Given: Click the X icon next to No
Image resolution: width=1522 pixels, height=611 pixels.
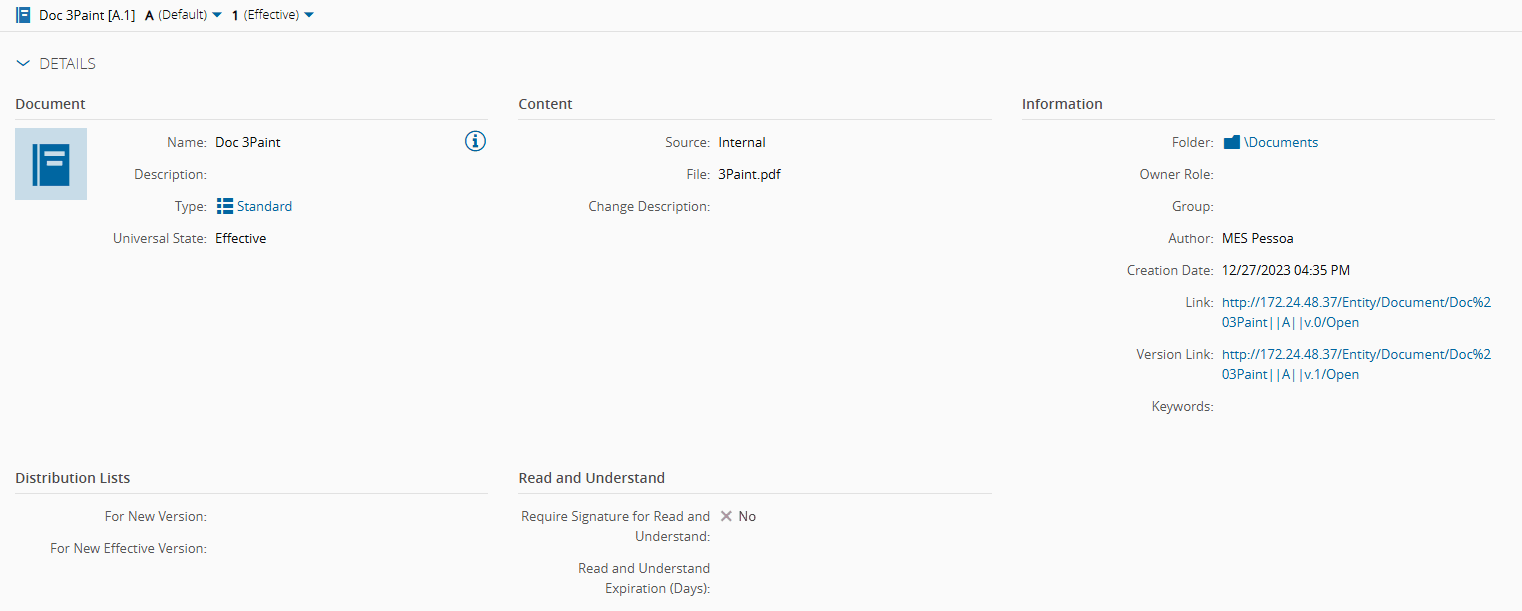Looking at the screenshot, I should click(727, 516).
